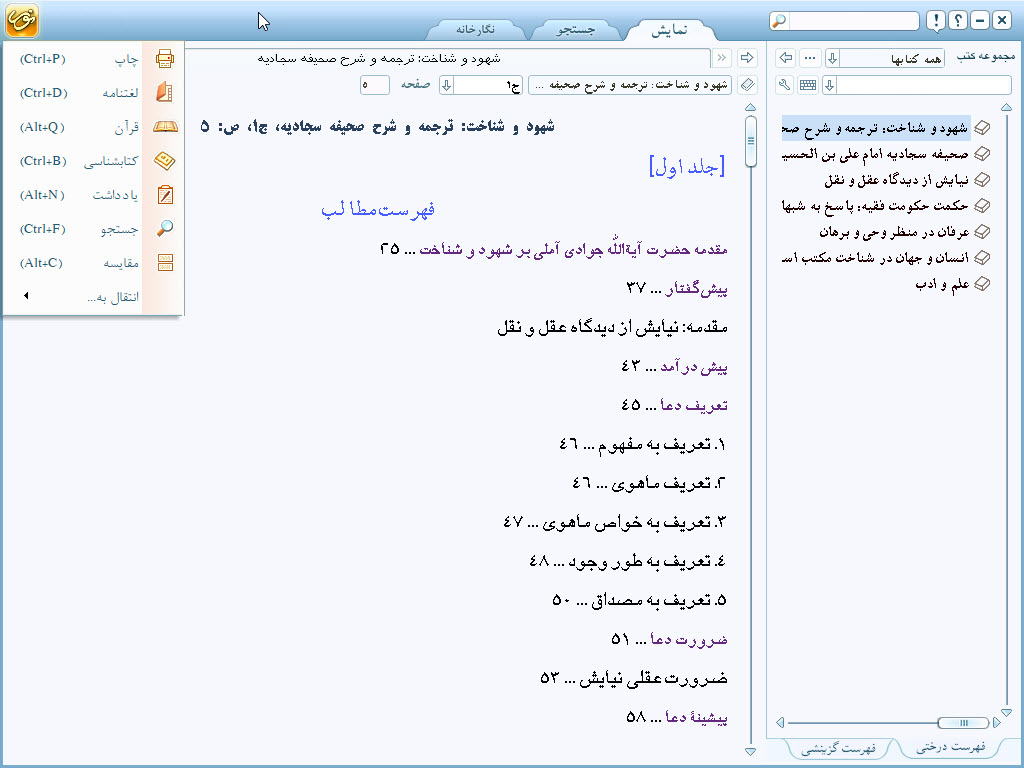Click the Print (چاپ) printer icon

tap(164, 59)
